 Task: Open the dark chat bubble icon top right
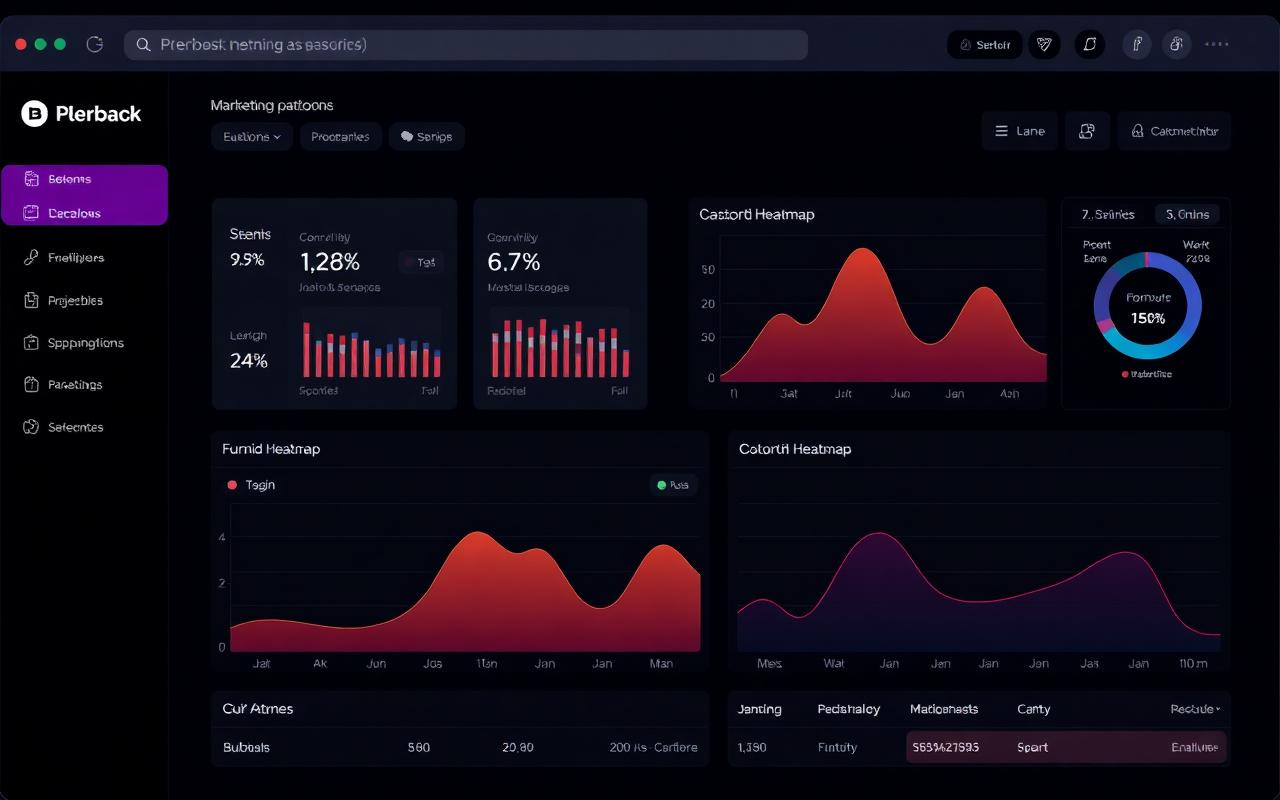tap(1089, 44)
